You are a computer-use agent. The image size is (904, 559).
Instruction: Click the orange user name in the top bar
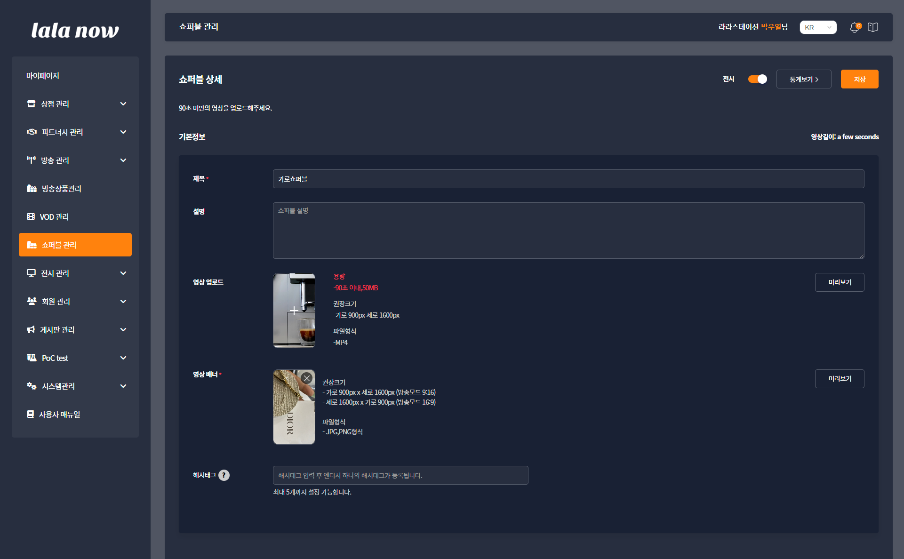[x=771, y=27]
